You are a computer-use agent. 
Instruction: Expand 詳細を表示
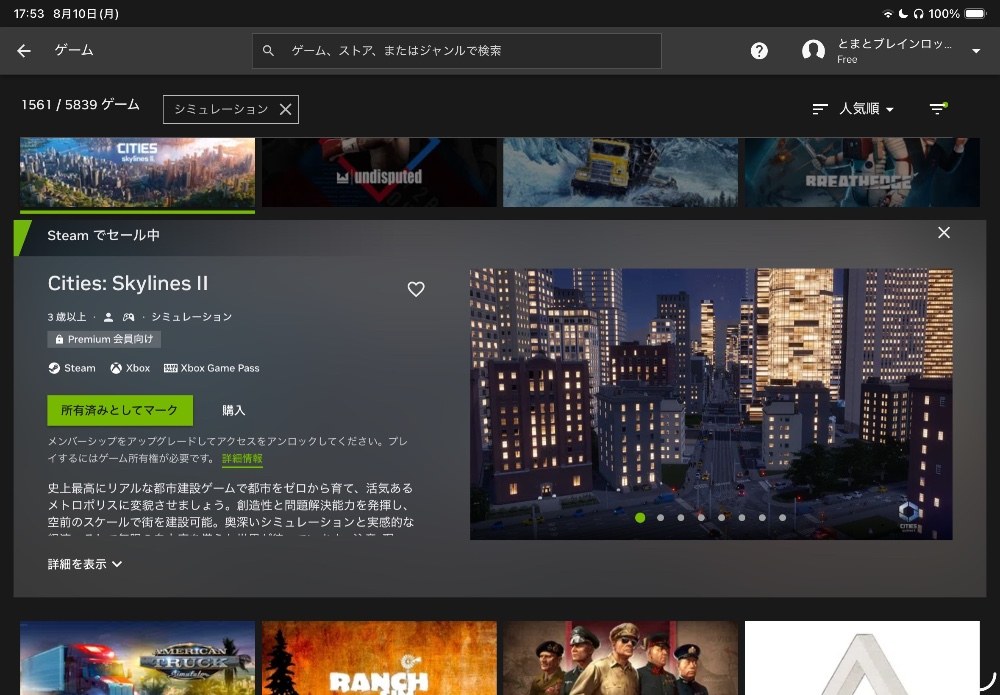[85, 564]
